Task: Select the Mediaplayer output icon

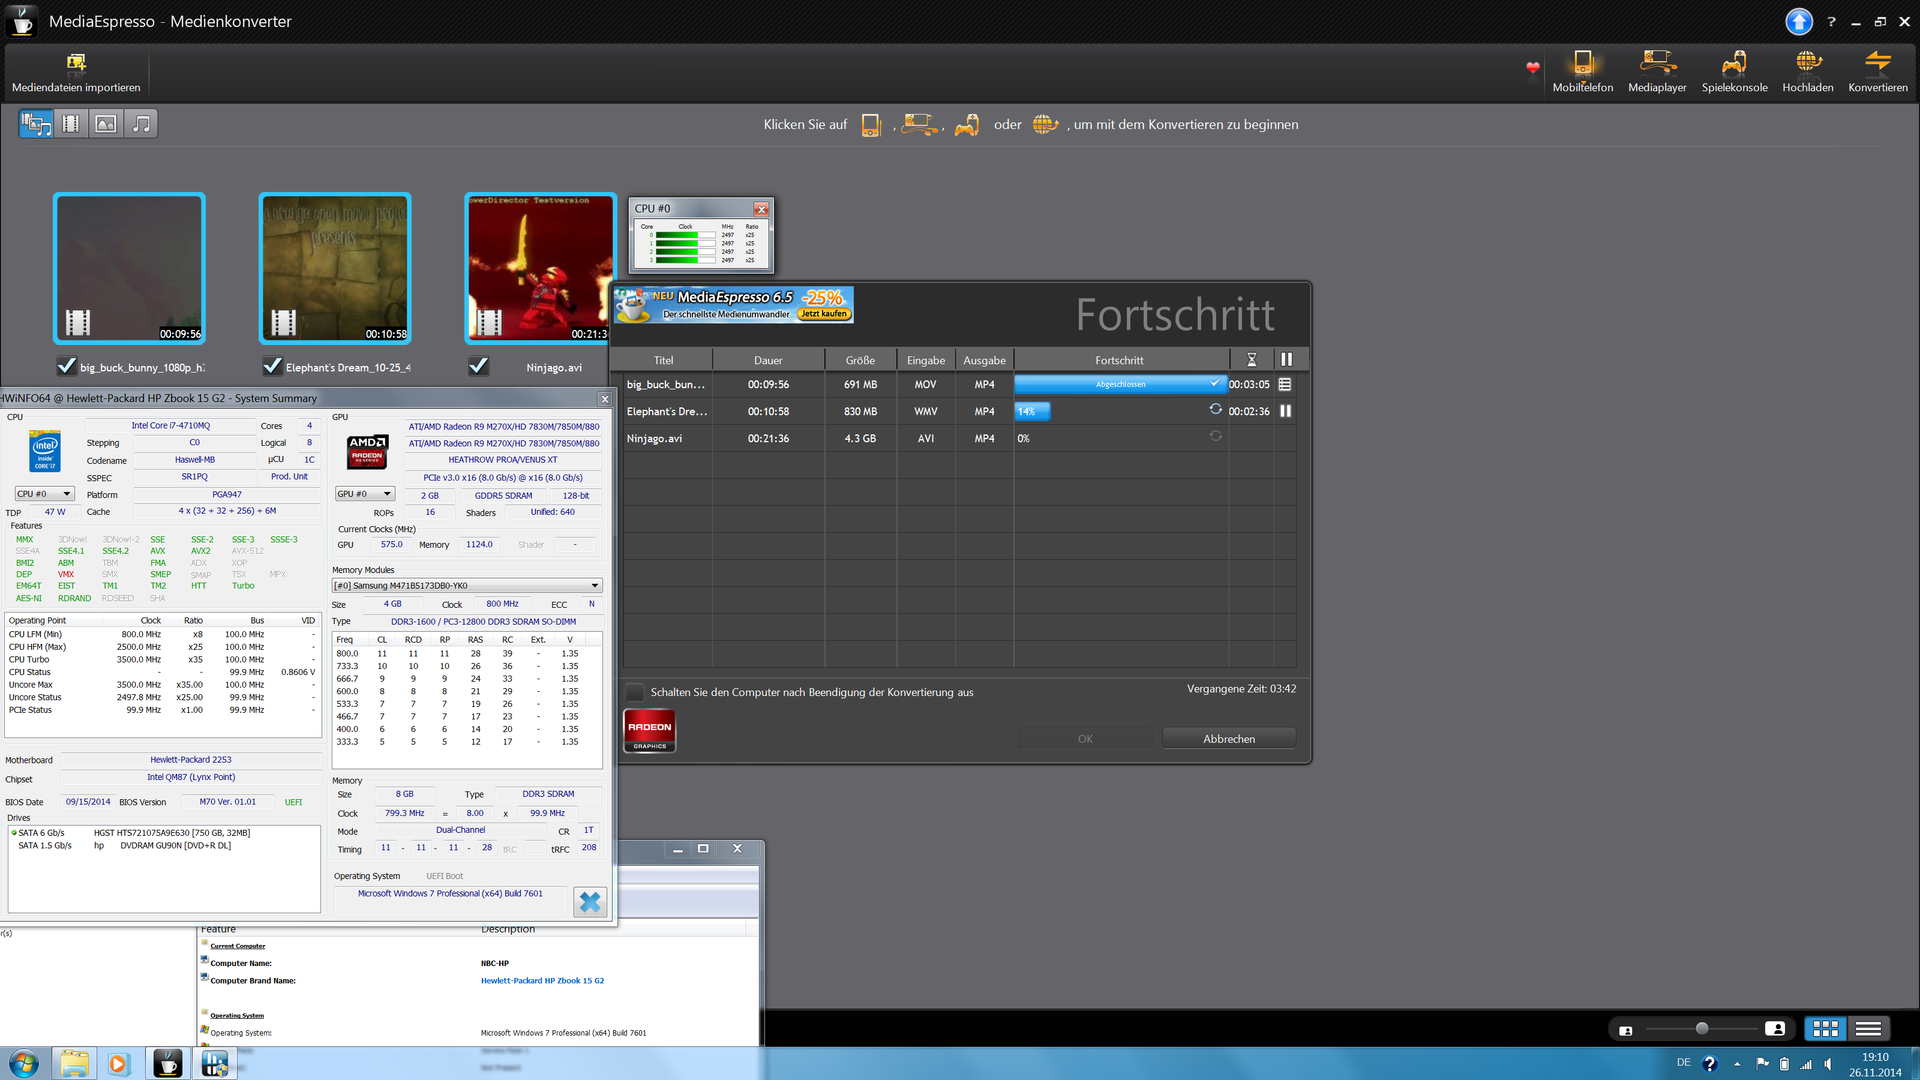Action: [x=1657, y=65]
